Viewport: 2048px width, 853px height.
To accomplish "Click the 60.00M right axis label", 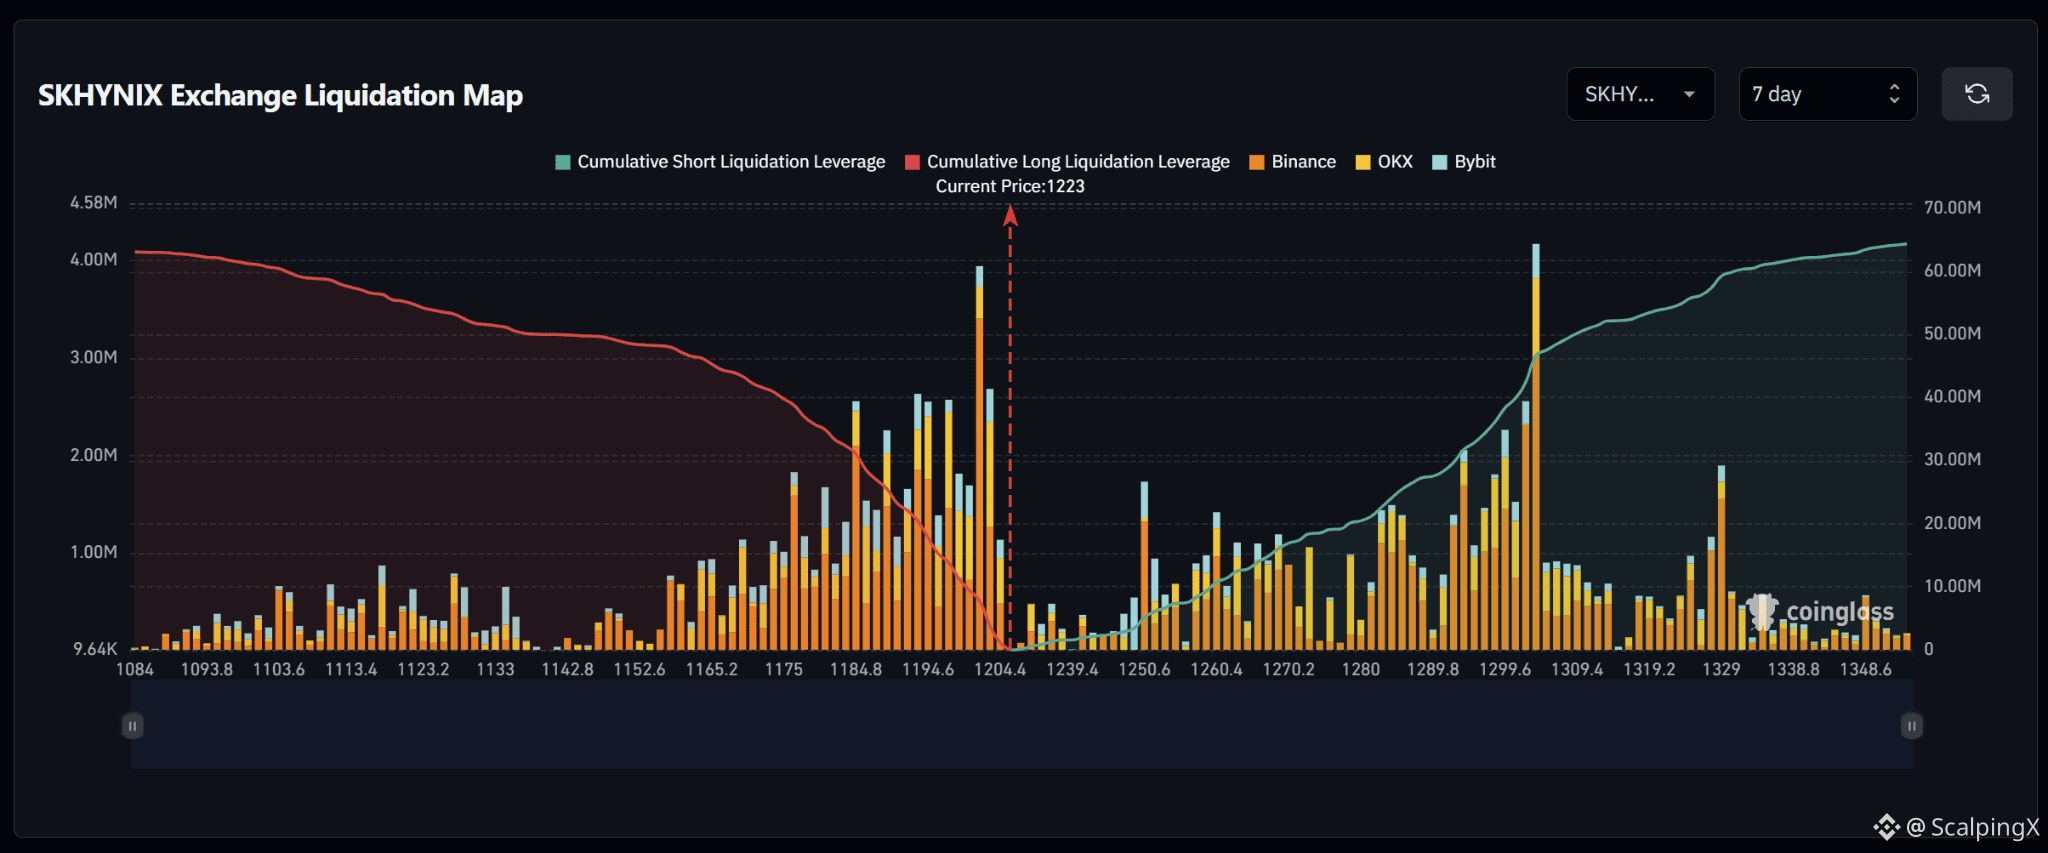I will pyautogui.click(x=1953, y=271).
